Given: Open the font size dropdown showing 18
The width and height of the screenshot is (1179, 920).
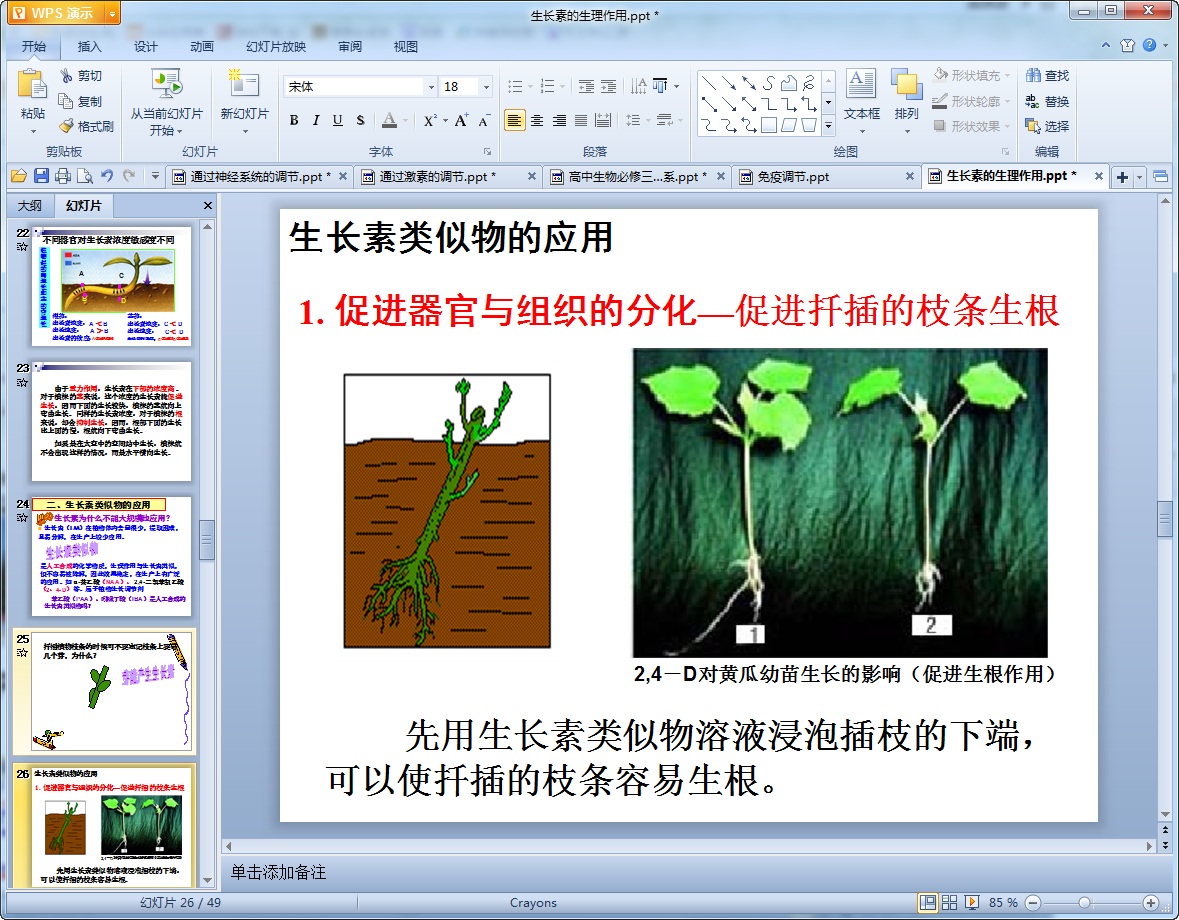Looking at the screenshot, I should (x=486, y=86).
